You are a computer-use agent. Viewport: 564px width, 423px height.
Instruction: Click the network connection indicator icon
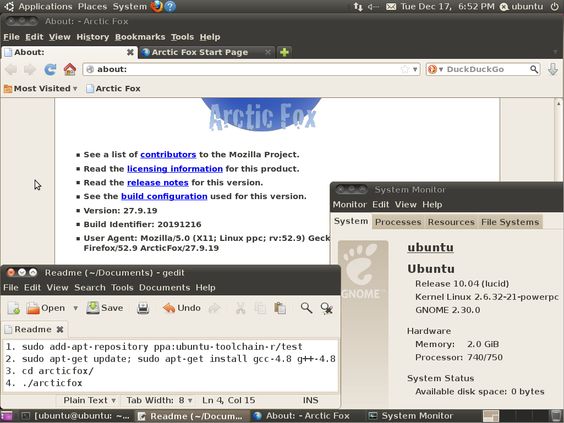point(358,6)
